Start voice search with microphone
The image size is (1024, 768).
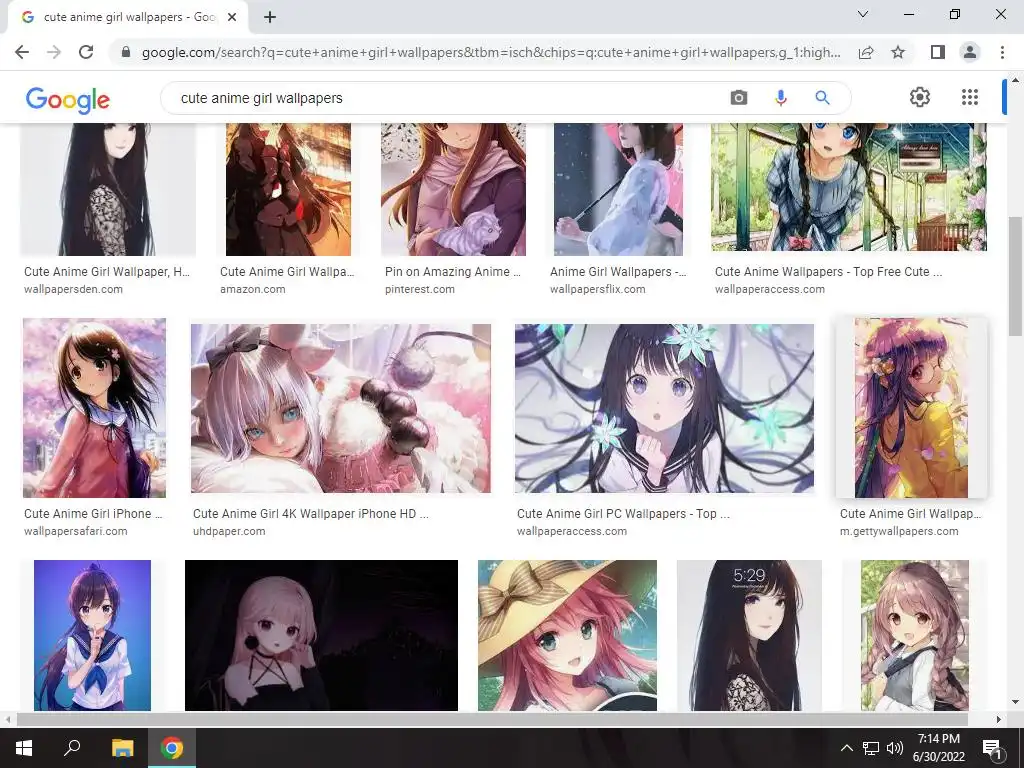[x=780, y=98]
